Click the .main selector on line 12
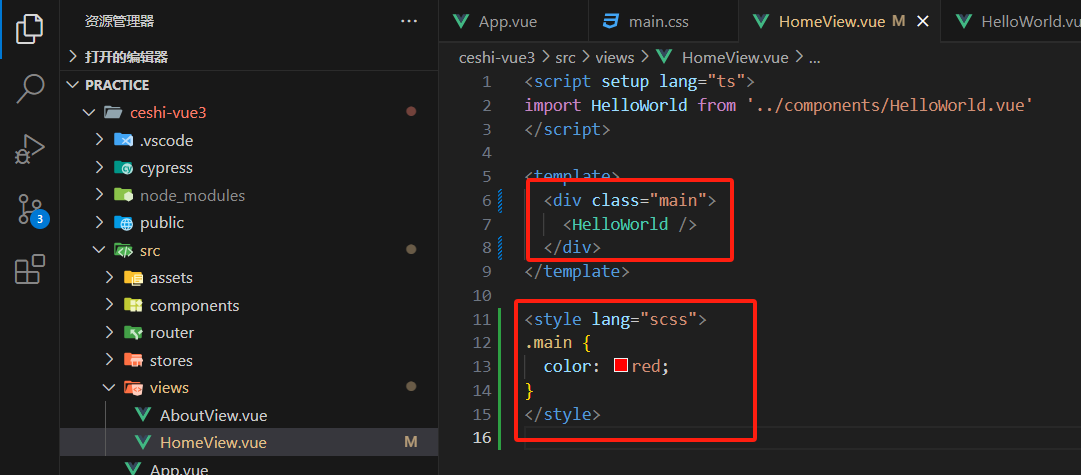This screenshot has width=1081, height=475. click(x=548, y=342)
